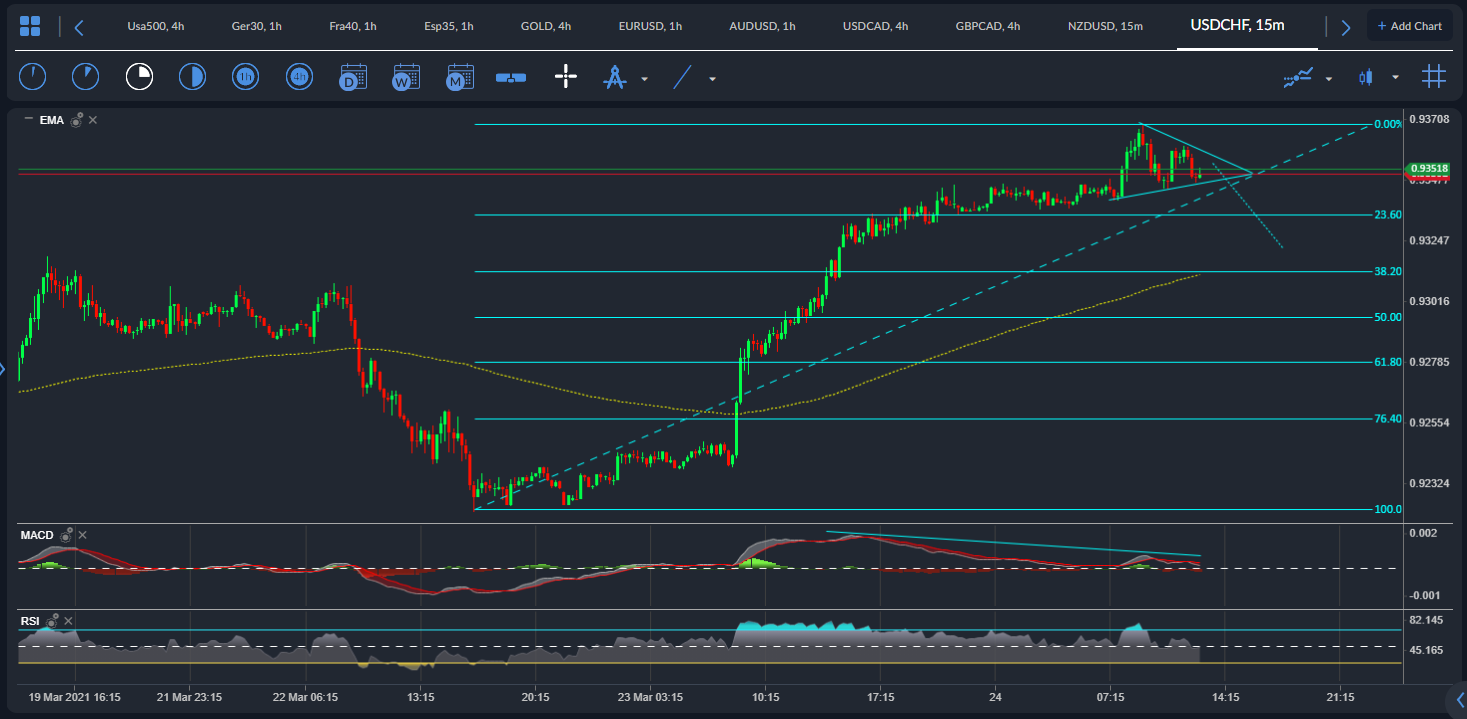The image size is (1467, 719).
Task: Collapse the EMA legend with the minus
Action: coord(27,120)
